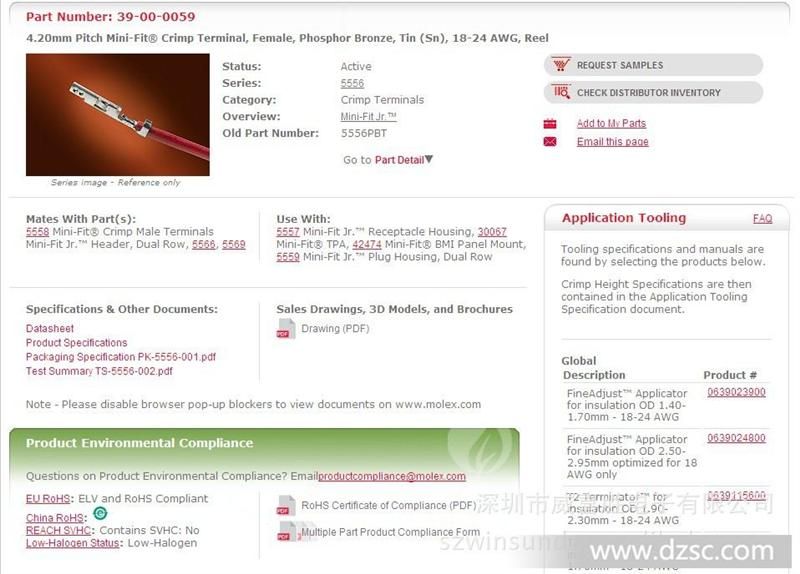Expand Part Detail using the down arrow
800x574 pixels.
pos(429,159)
